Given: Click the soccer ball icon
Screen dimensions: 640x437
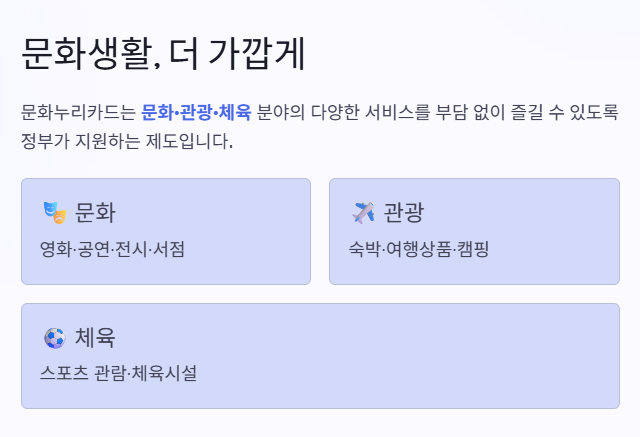Looking at the screenshot, I should tap(55, 338).
